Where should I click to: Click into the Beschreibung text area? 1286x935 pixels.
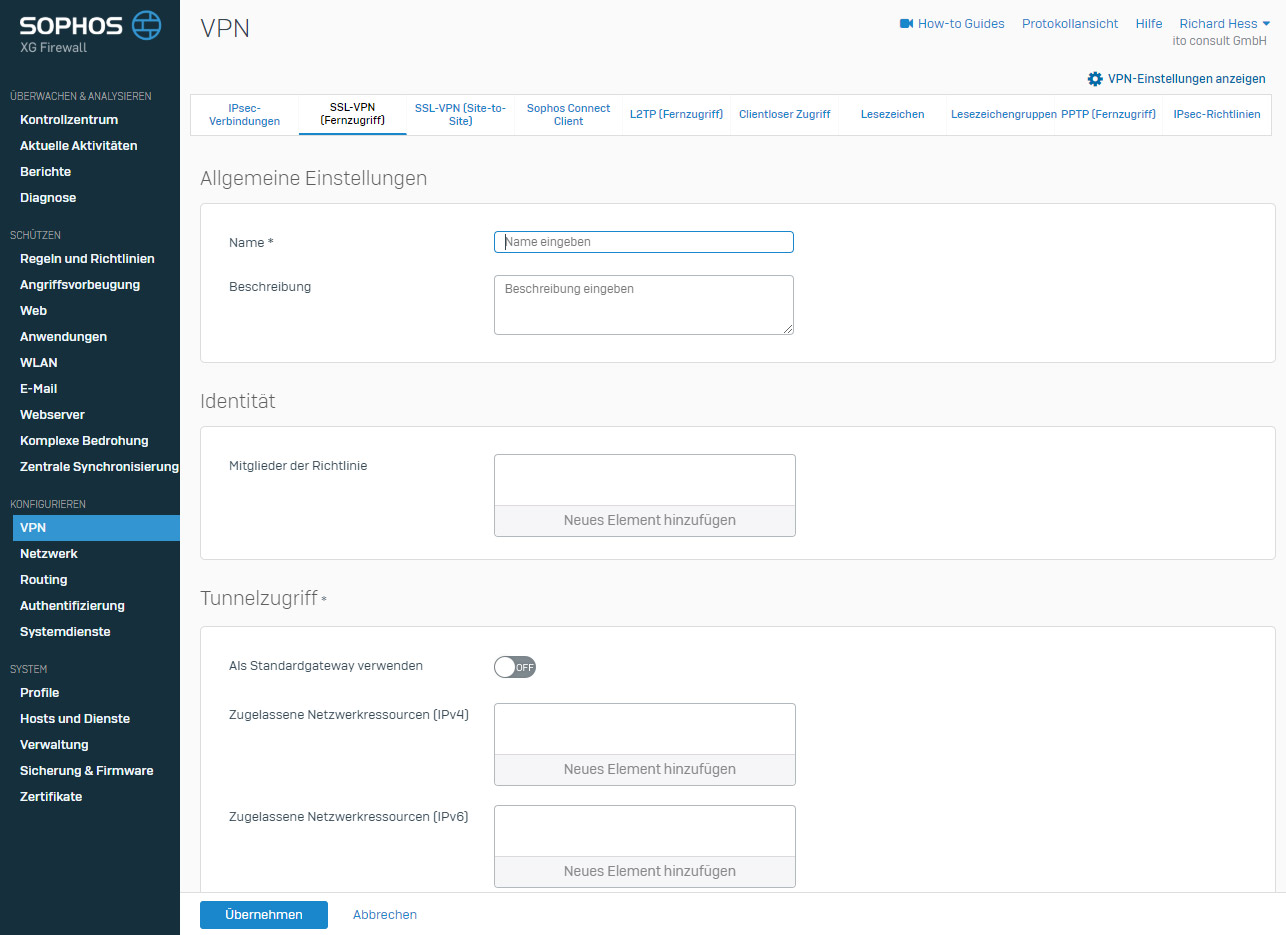click(643, 304)
